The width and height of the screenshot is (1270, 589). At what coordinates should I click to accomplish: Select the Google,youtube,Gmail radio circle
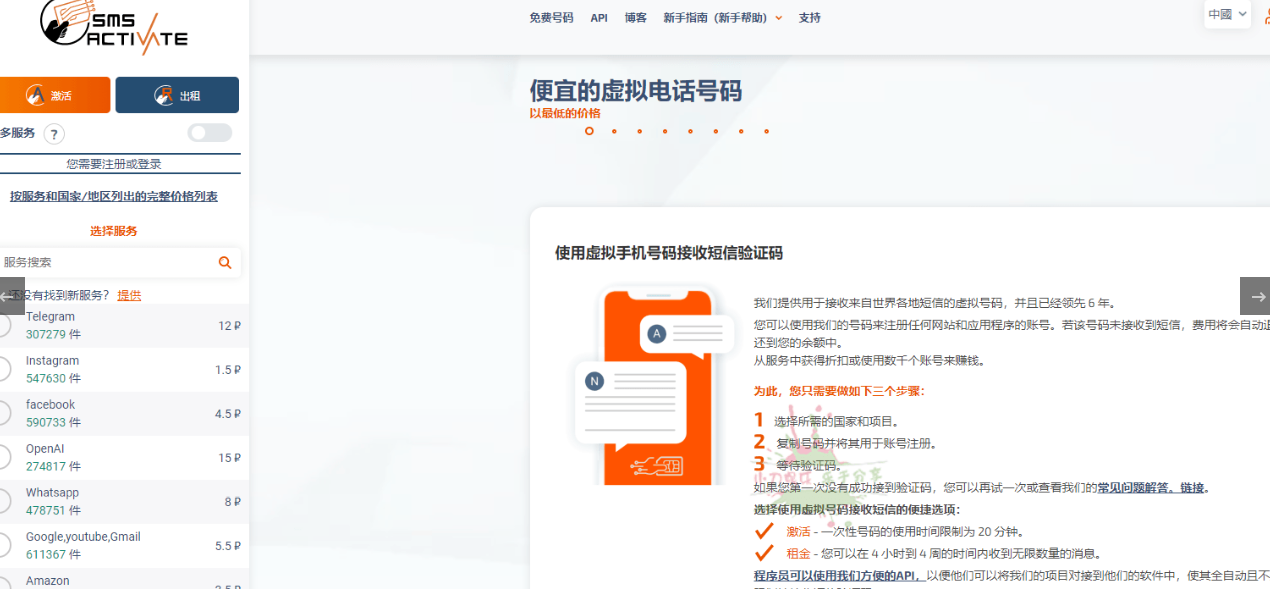click(x=3, y=546)
